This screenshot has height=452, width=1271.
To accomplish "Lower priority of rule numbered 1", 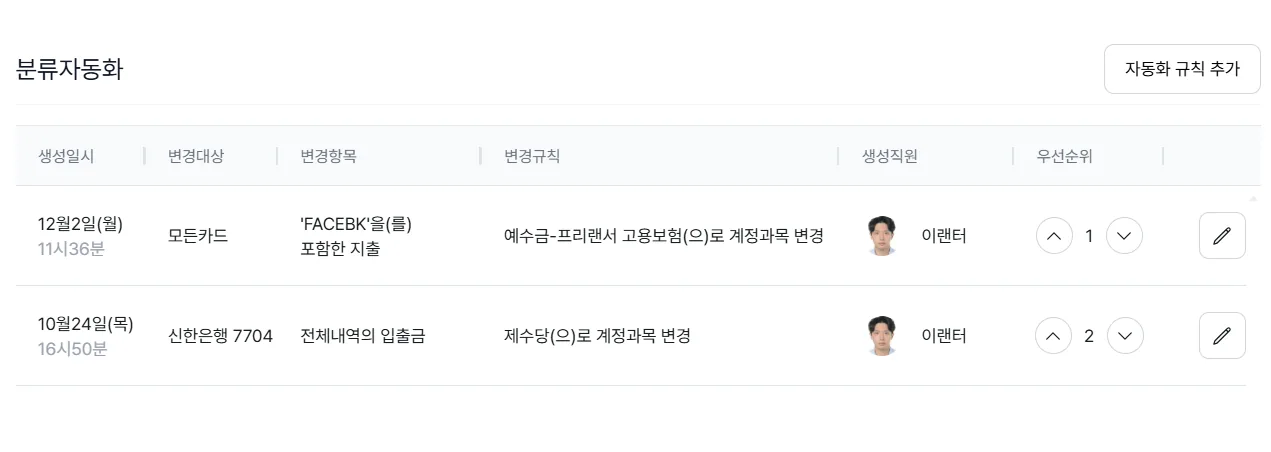I will [1124, 236].
